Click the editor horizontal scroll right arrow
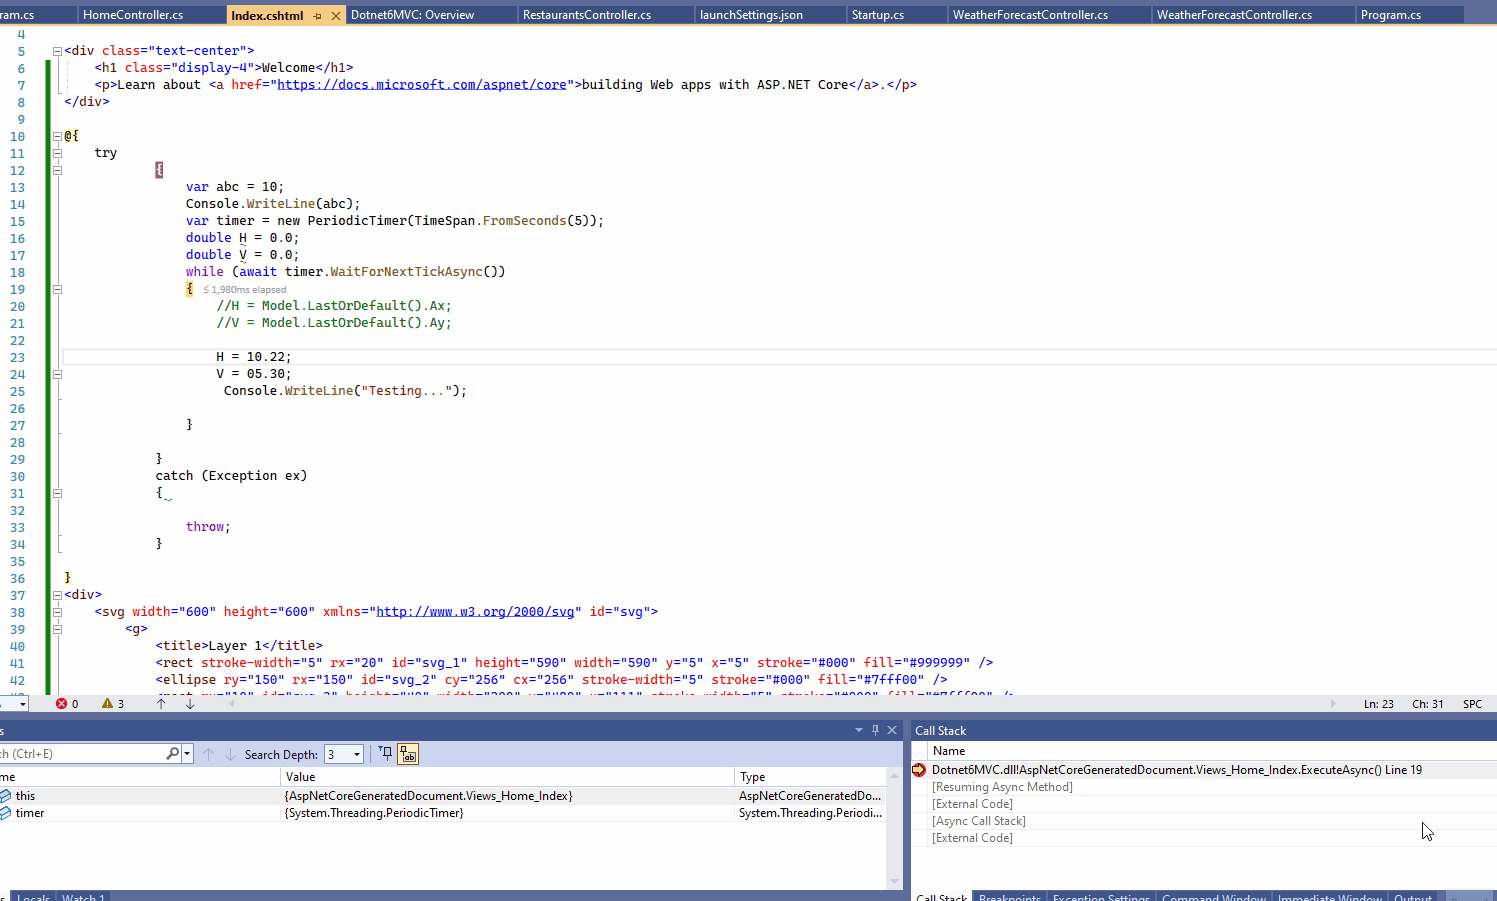The image size is (1497, 901). [x=1333, y=704]
